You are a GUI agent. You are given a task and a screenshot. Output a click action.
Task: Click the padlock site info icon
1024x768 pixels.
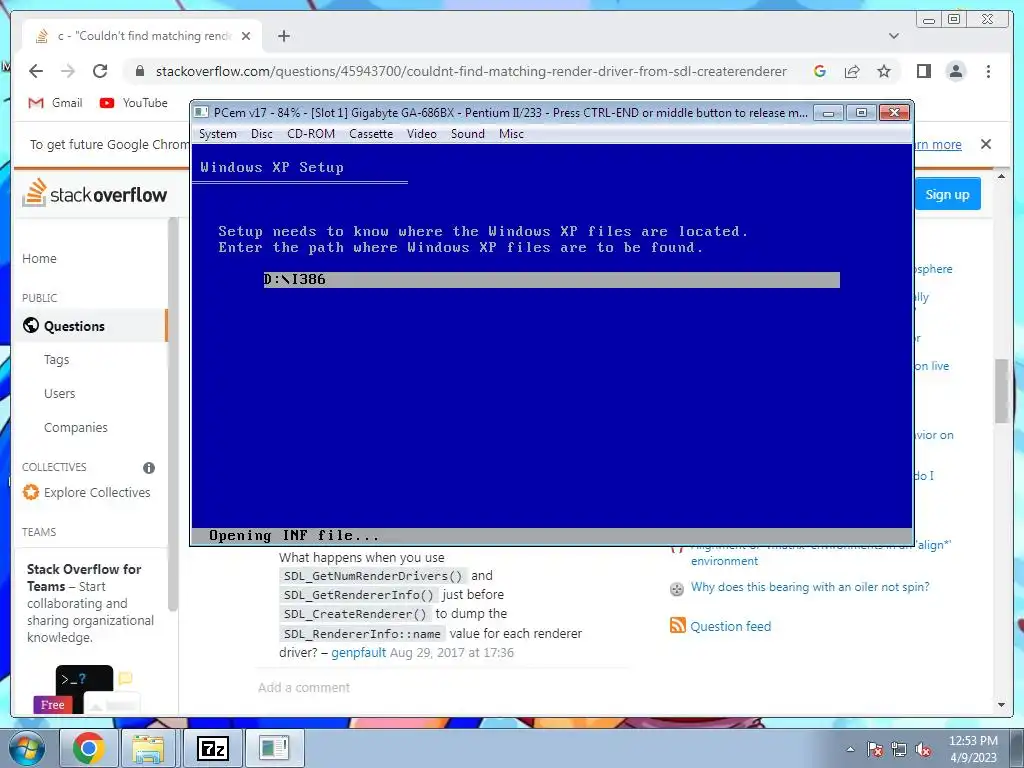pos(139,71)
